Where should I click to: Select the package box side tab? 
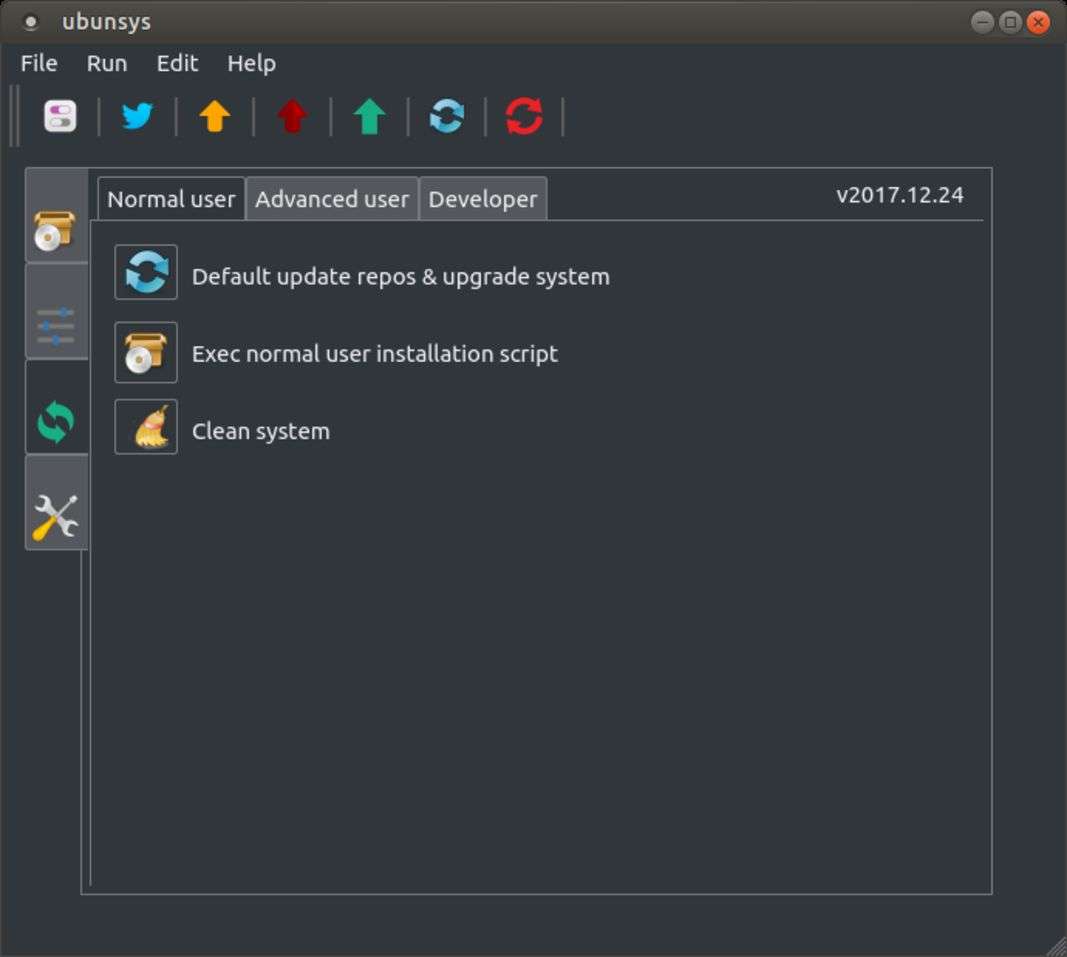[56, 229]
